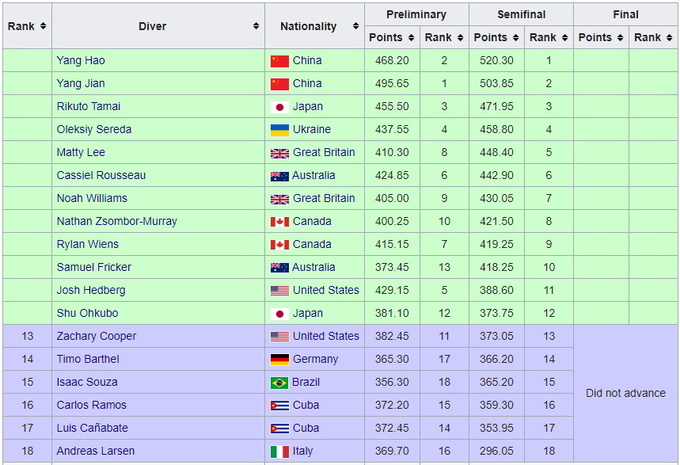Click the Japan flag beside Rikuto Tamai

(279, 107)
